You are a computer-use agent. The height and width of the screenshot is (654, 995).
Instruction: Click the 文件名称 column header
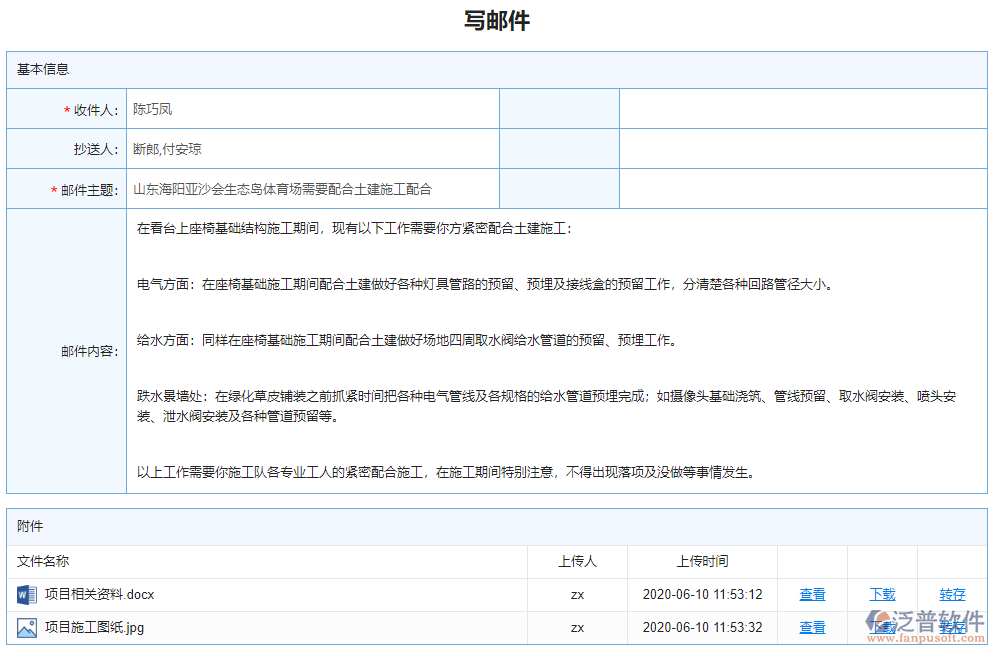click(44, 561)
